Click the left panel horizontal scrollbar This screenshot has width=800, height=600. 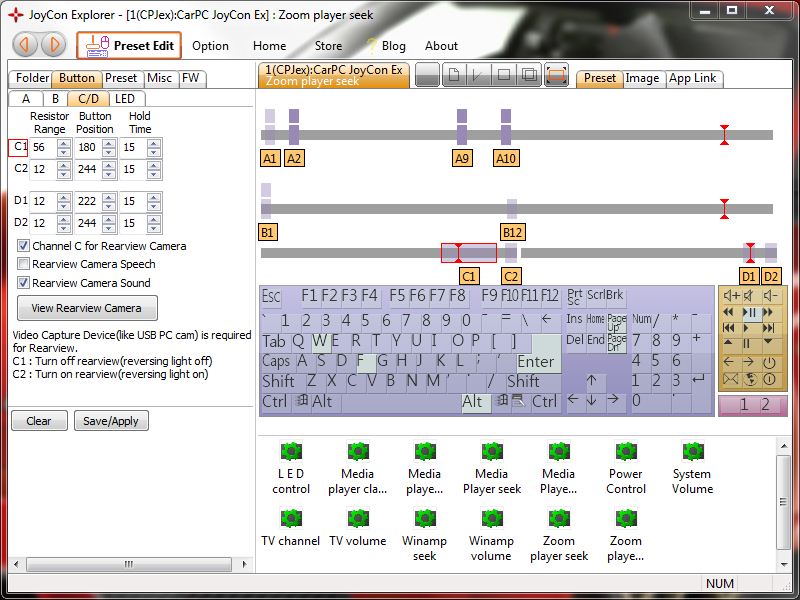[130, 564]
